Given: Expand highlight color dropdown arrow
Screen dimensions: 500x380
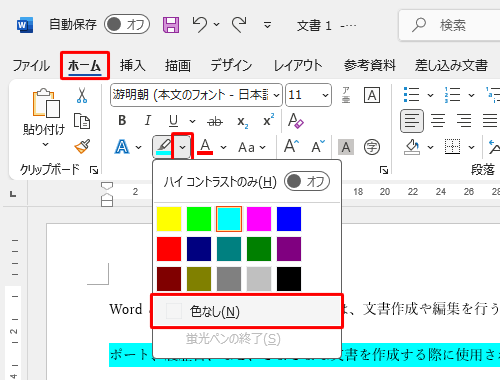Looking at the screenshot, I should pos(182,147).
